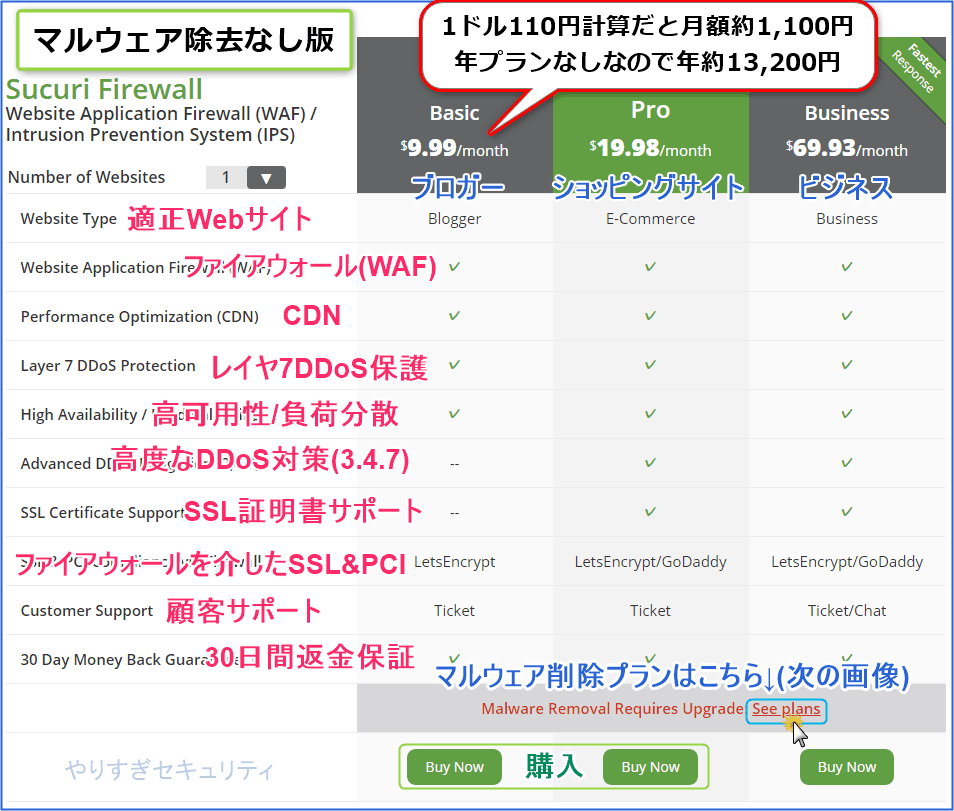Click the Basic checkmark for Performance Optimization (CDN)
This screenshot has height=811, width=954.
(454, 316)
